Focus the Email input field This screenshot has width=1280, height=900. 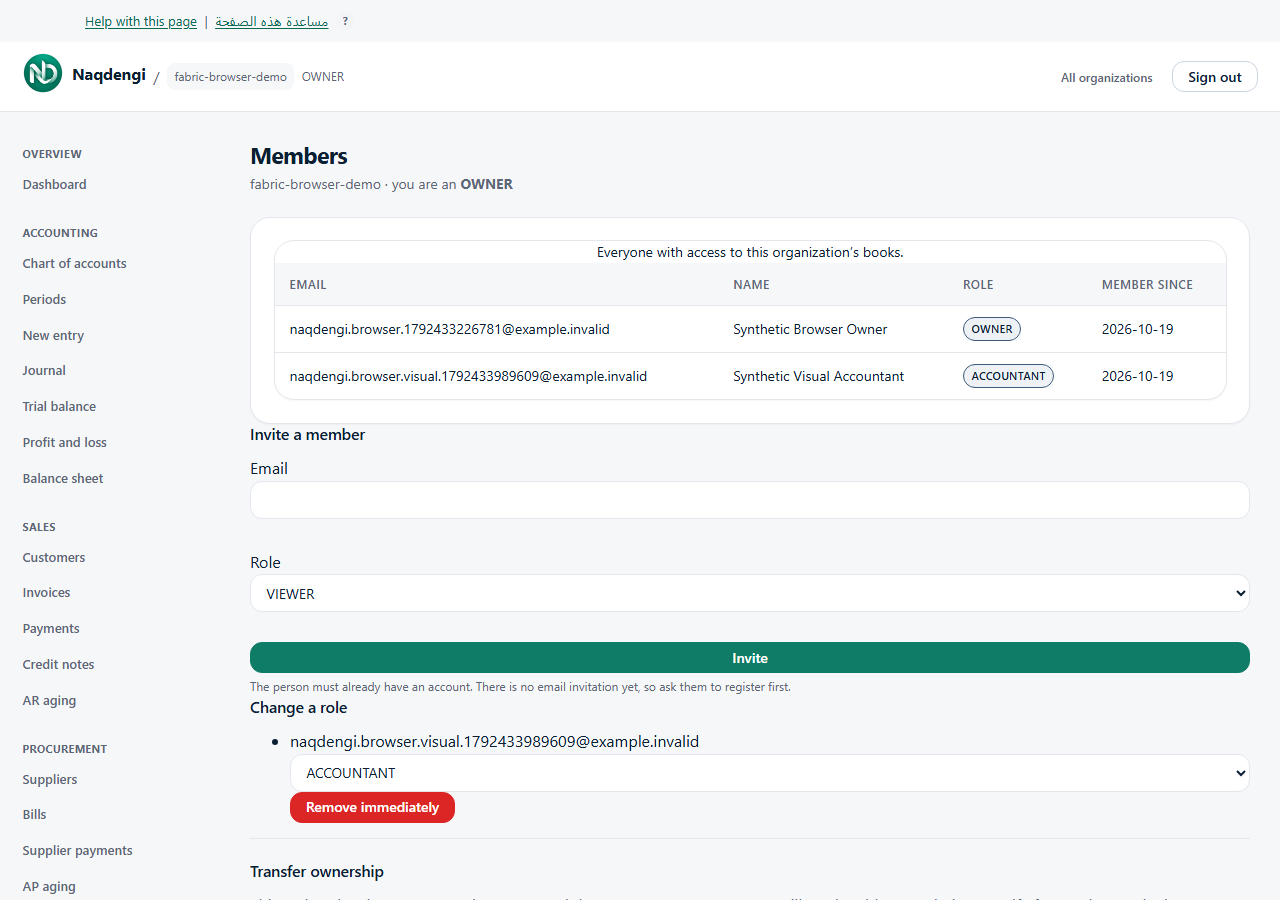(750, 500)
